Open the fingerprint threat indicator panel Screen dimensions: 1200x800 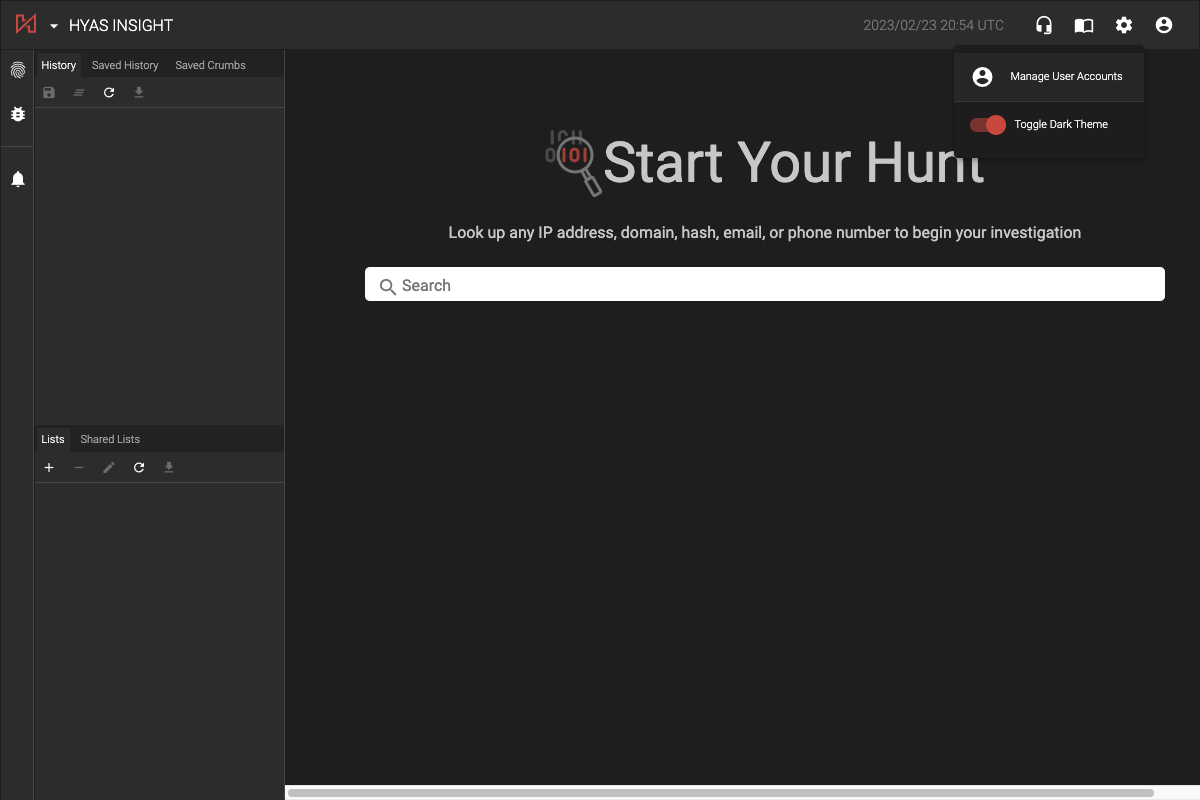[17, 70]
